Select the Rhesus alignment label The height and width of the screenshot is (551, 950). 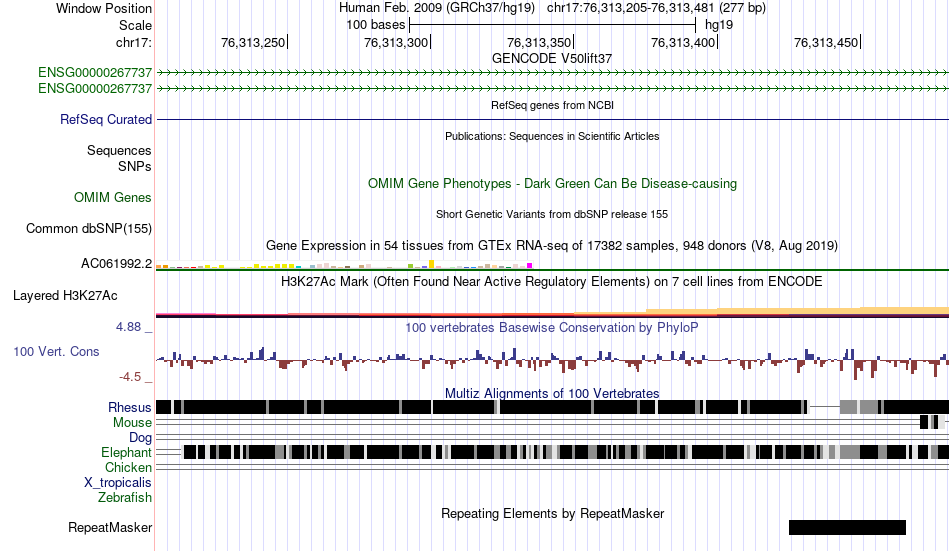click(130, 407)
